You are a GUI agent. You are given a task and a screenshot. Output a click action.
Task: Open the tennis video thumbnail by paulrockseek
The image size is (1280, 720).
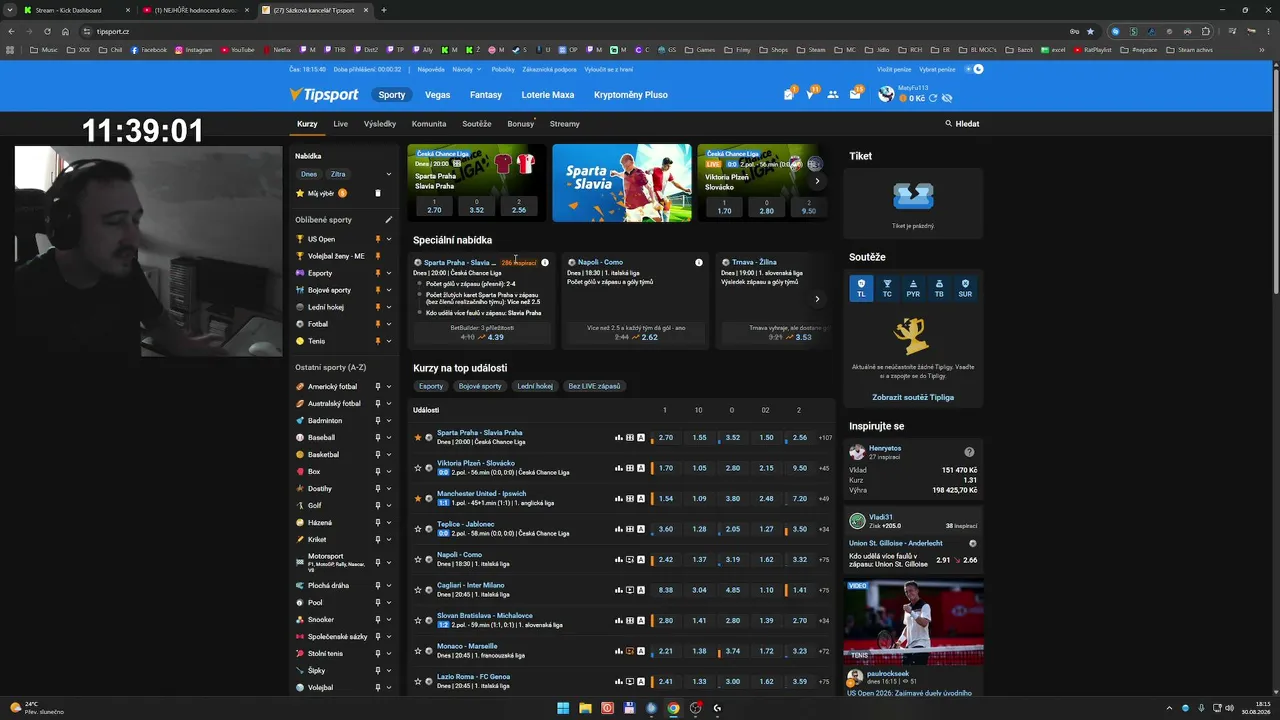[x=913, y=621]
